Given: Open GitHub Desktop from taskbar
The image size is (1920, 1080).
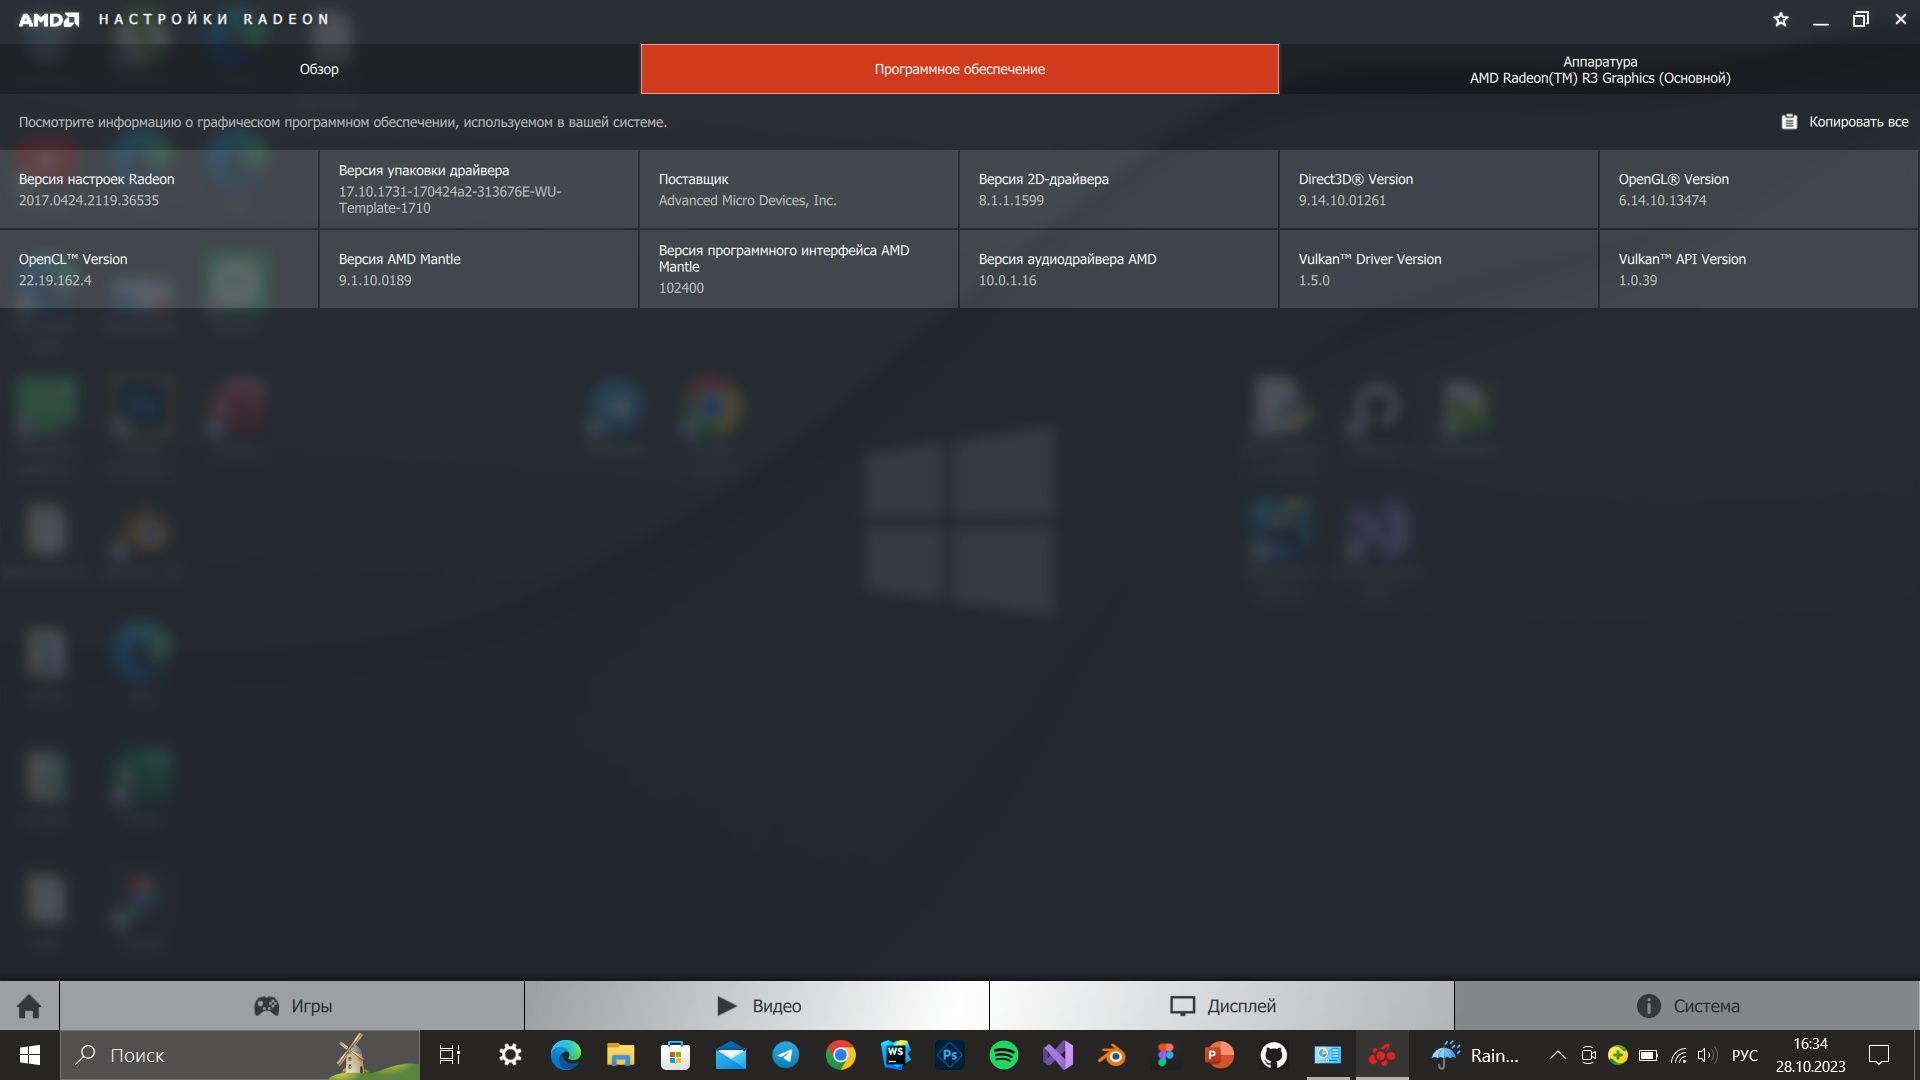Looking at the screenshot, I should click(1274, 1055).
